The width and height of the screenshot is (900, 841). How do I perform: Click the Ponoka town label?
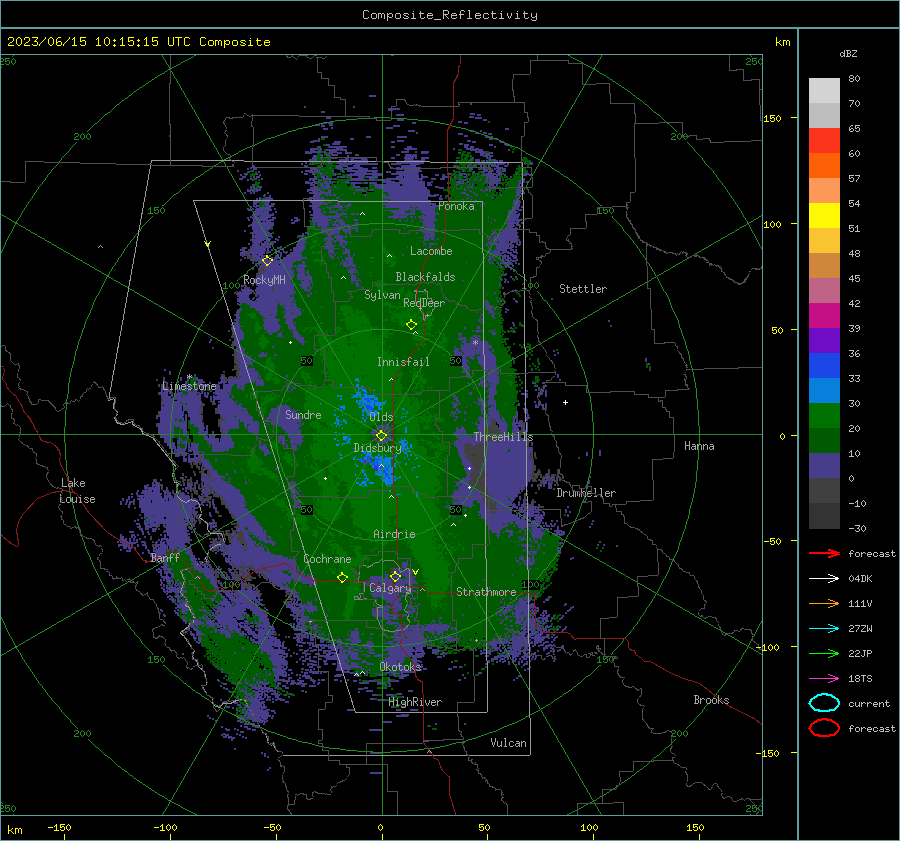456,206
